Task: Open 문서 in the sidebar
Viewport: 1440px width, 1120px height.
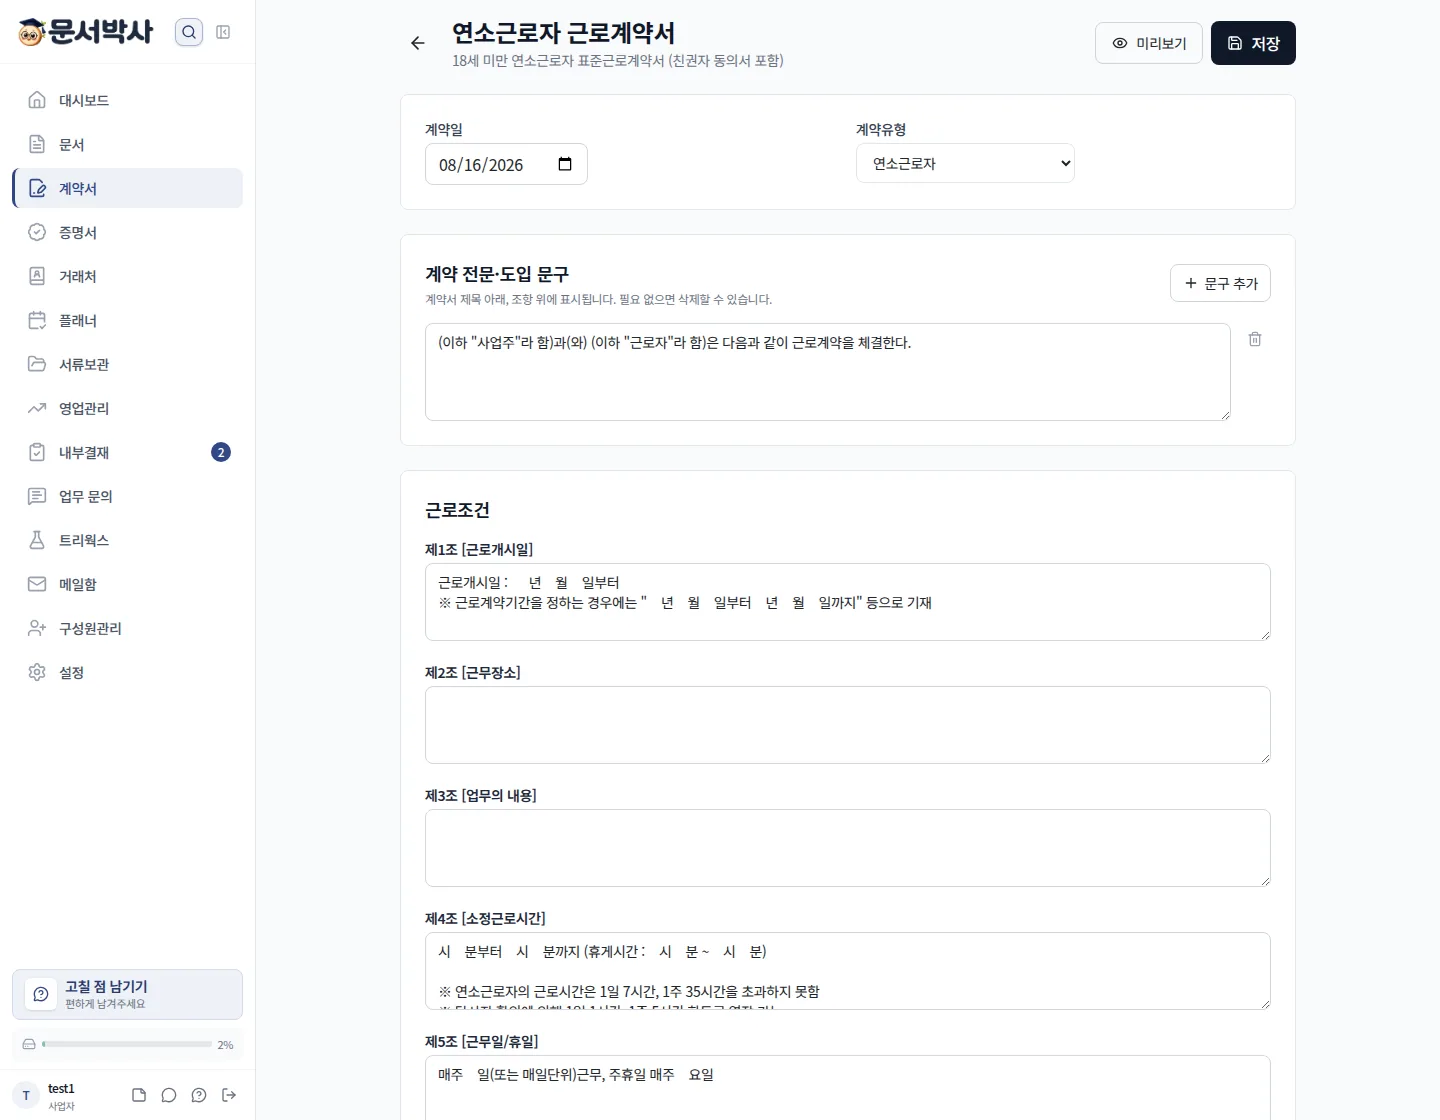Action: pos(128,144)
